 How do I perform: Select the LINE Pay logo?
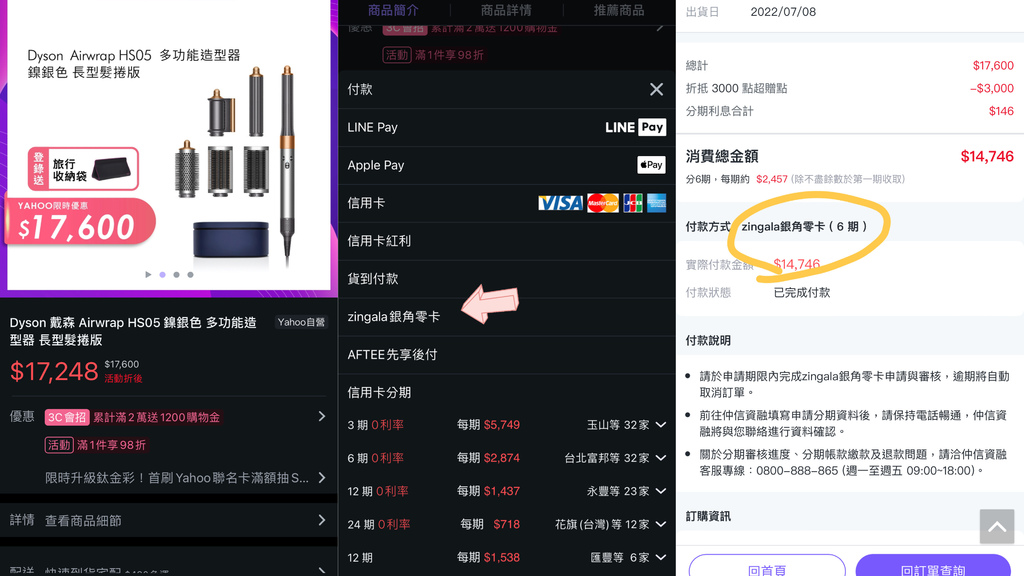[635, 127]
